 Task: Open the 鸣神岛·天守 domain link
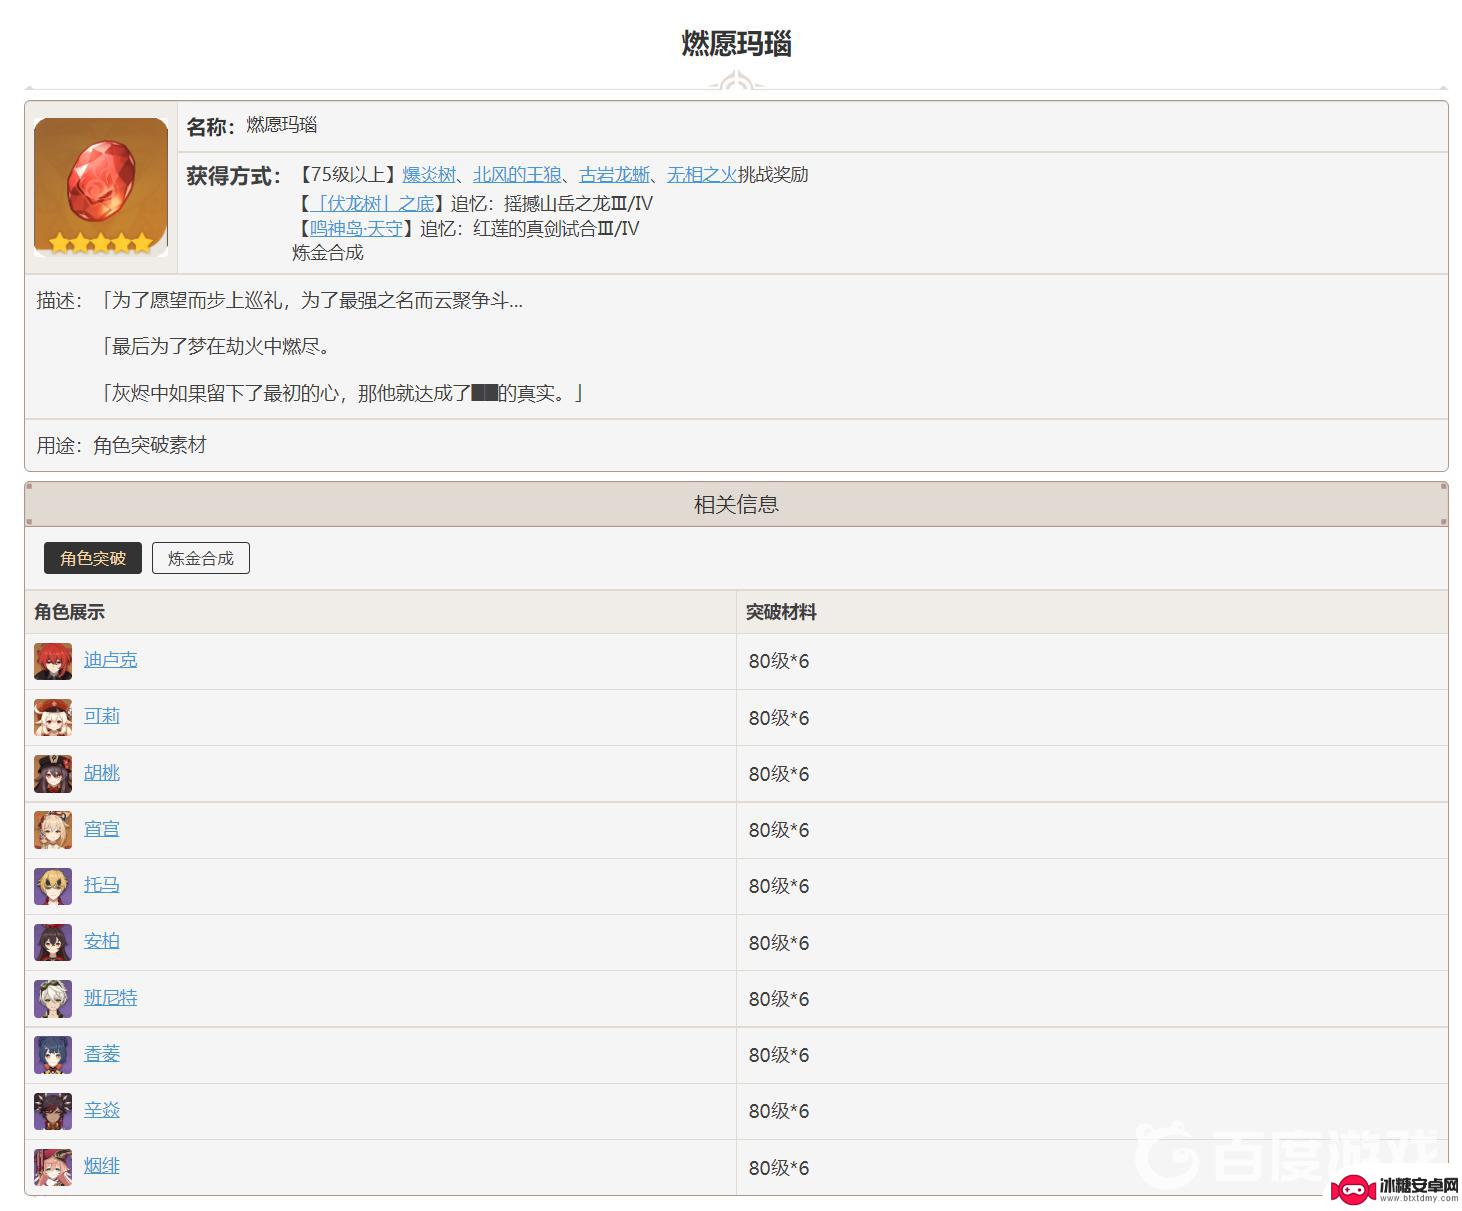coord(356,228)
